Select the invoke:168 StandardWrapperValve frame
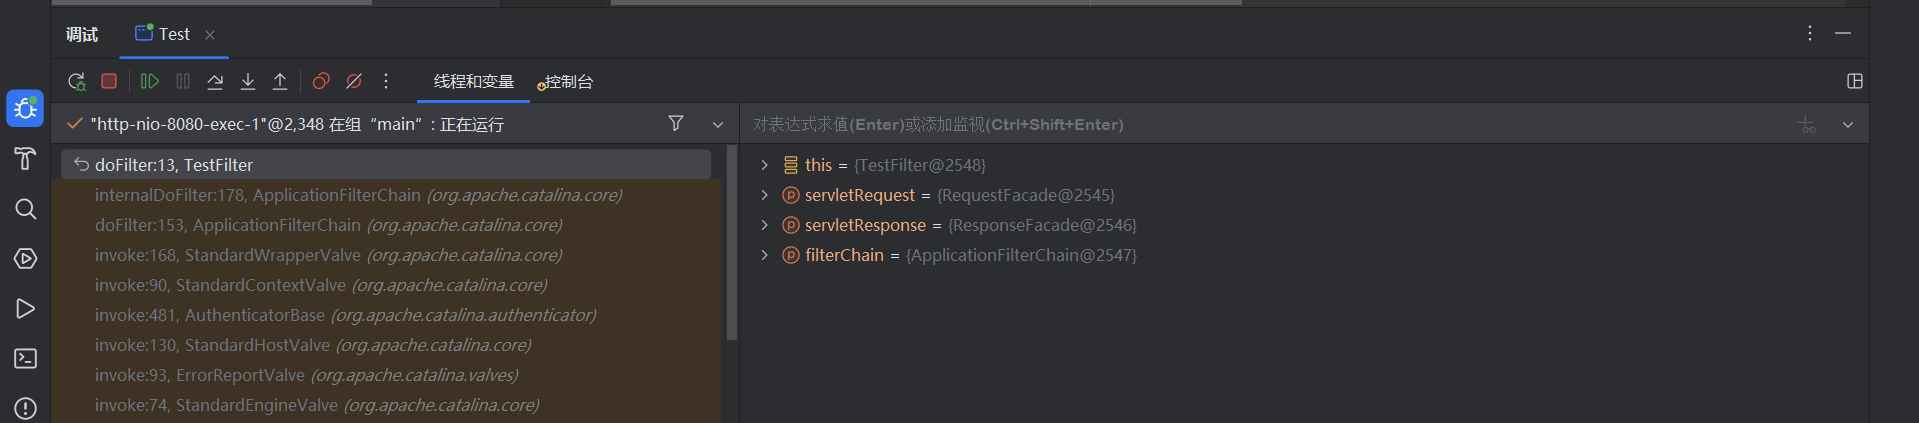 coord(328,255)
